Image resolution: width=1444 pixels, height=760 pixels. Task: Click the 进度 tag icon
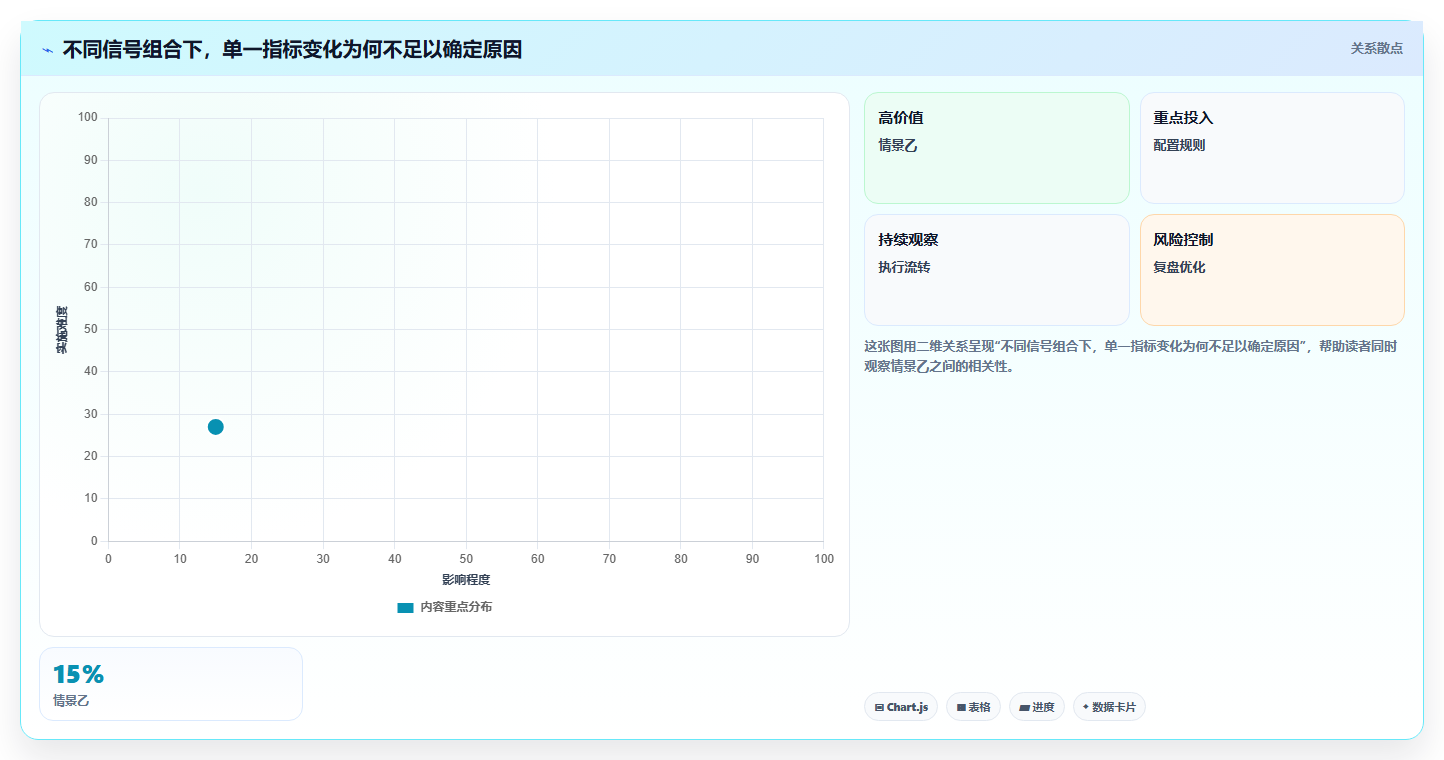(x=1024, y=707)
